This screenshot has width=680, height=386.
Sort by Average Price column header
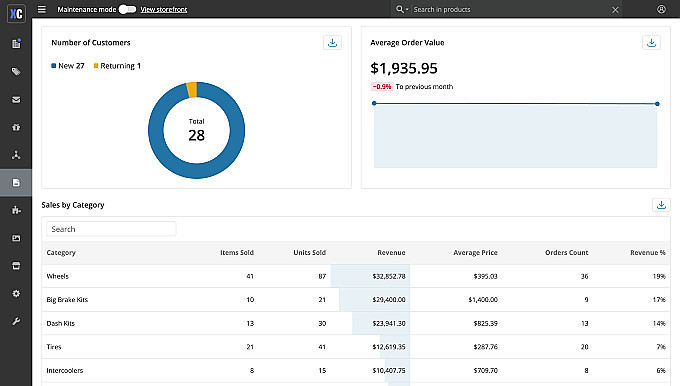(475, 252)
